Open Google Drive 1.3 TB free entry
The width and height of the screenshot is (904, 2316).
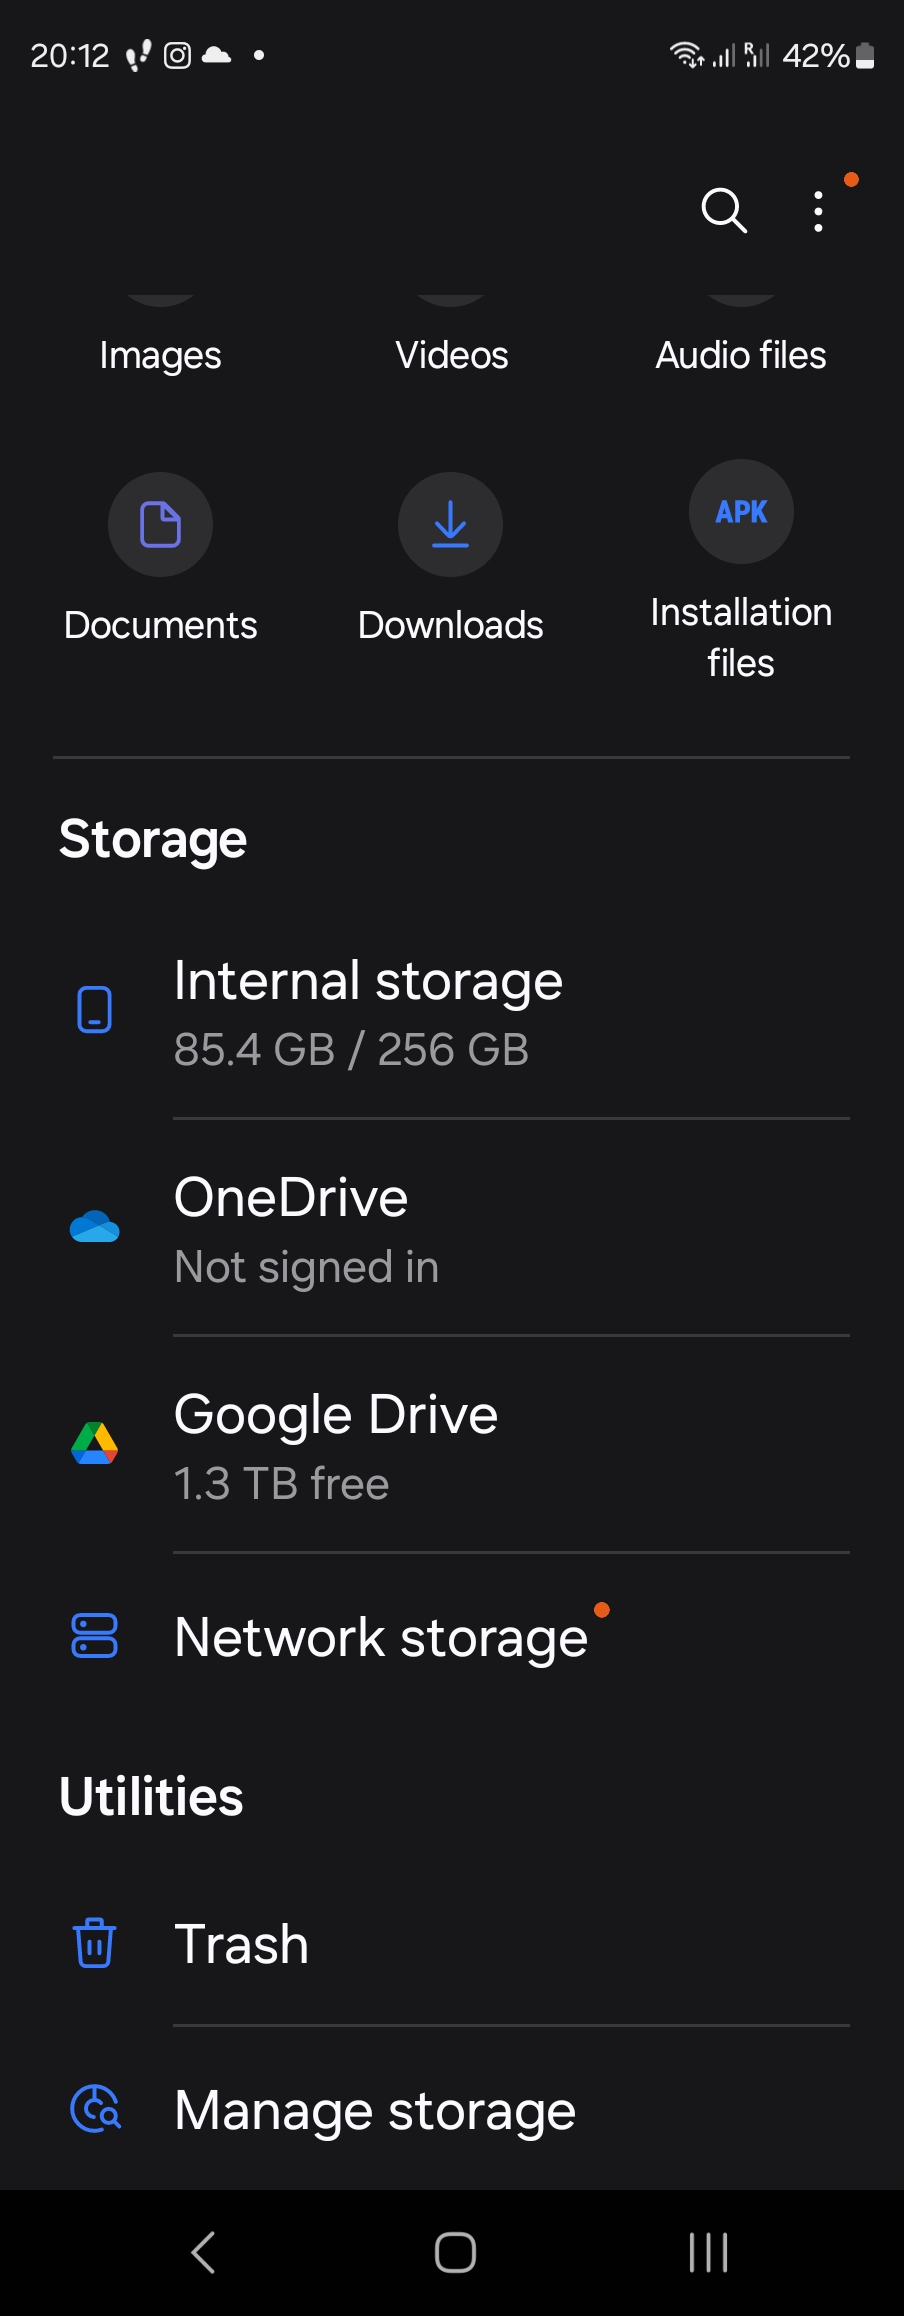tap(335, 1446)
